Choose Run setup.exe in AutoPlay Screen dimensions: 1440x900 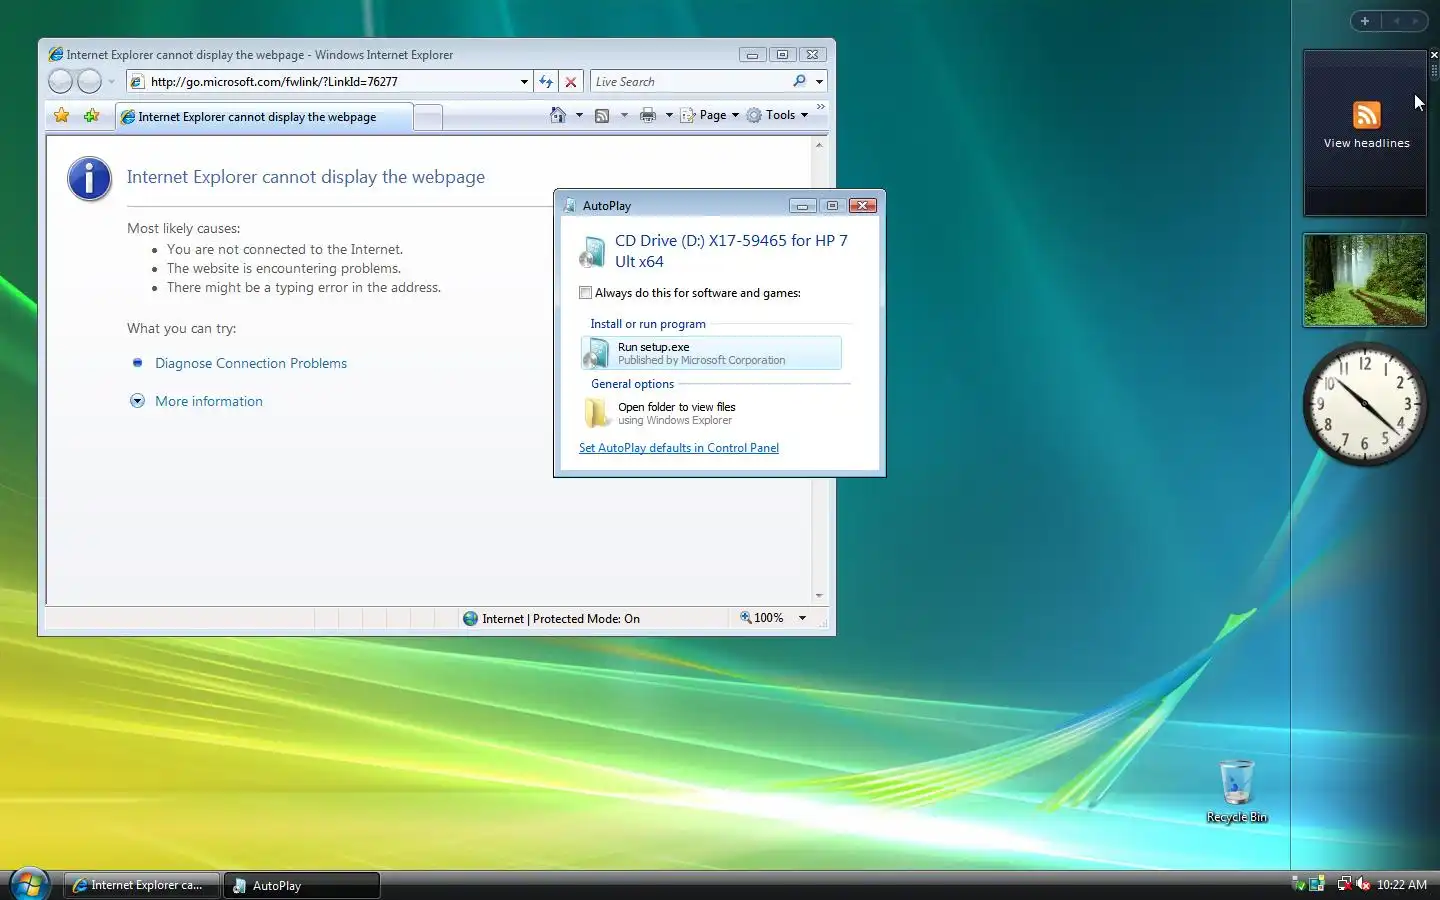(711, 353)
